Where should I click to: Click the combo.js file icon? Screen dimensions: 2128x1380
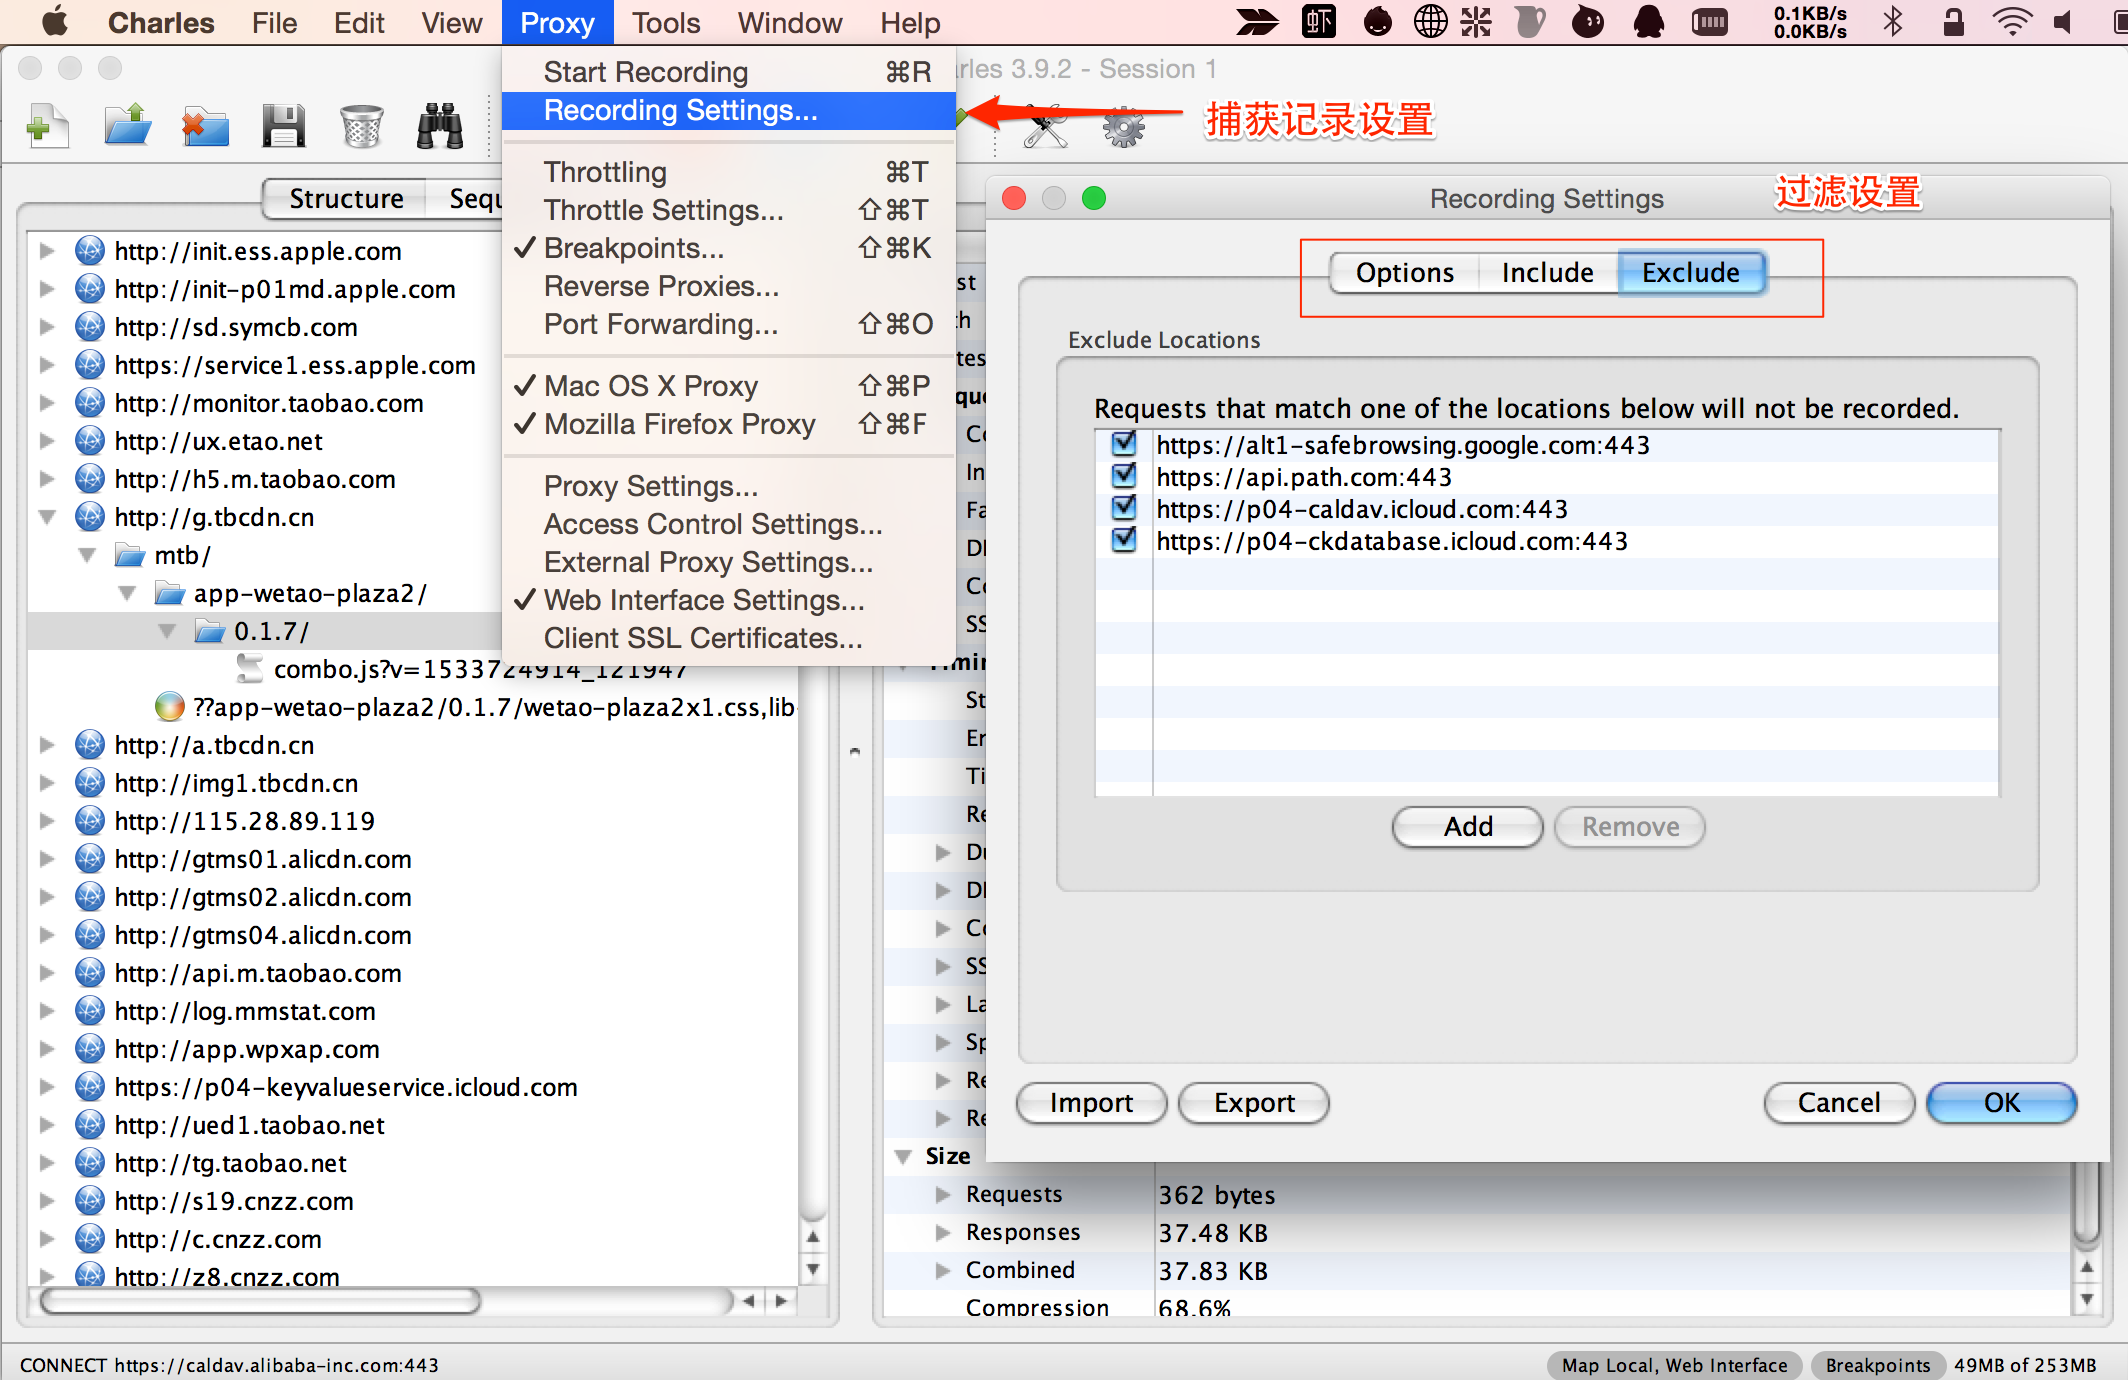[x=249, y=669]
